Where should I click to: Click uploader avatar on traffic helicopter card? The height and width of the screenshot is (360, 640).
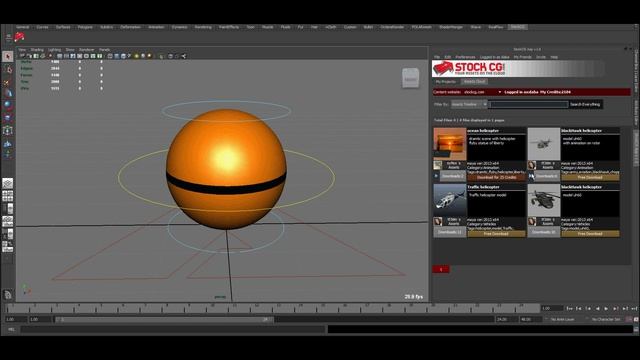point(438,222)
